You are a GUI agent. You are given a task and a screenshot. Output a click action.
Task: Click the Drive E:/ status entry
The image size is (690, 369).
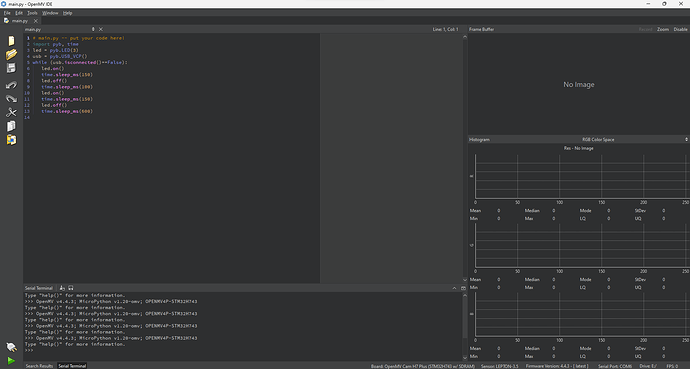coord(648,366)
